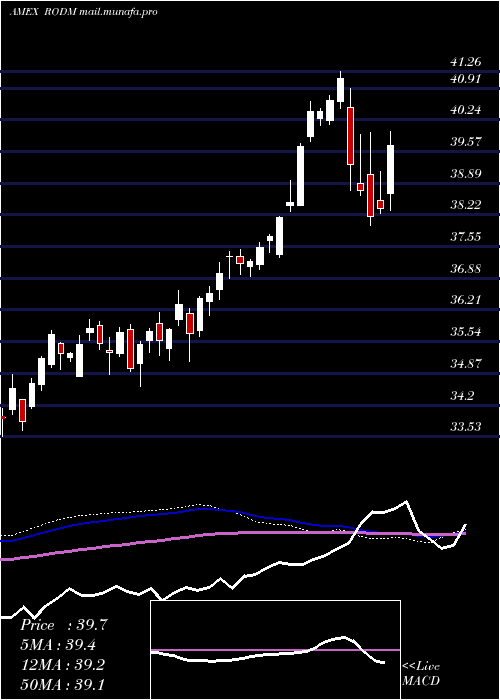Select the 35.54 price level label
The width and height of the screenshot is (500, 700).
[466, 332]
